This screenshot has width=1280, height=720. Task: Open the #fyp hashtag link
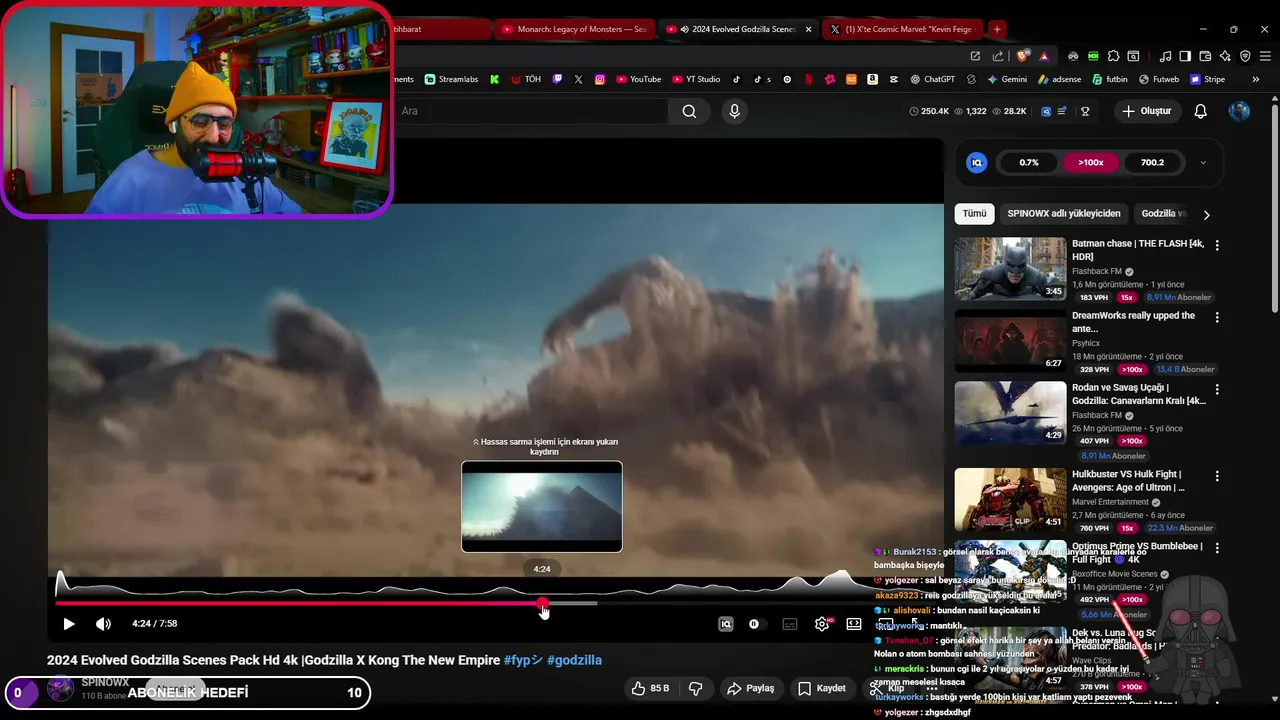coord(523,660)
